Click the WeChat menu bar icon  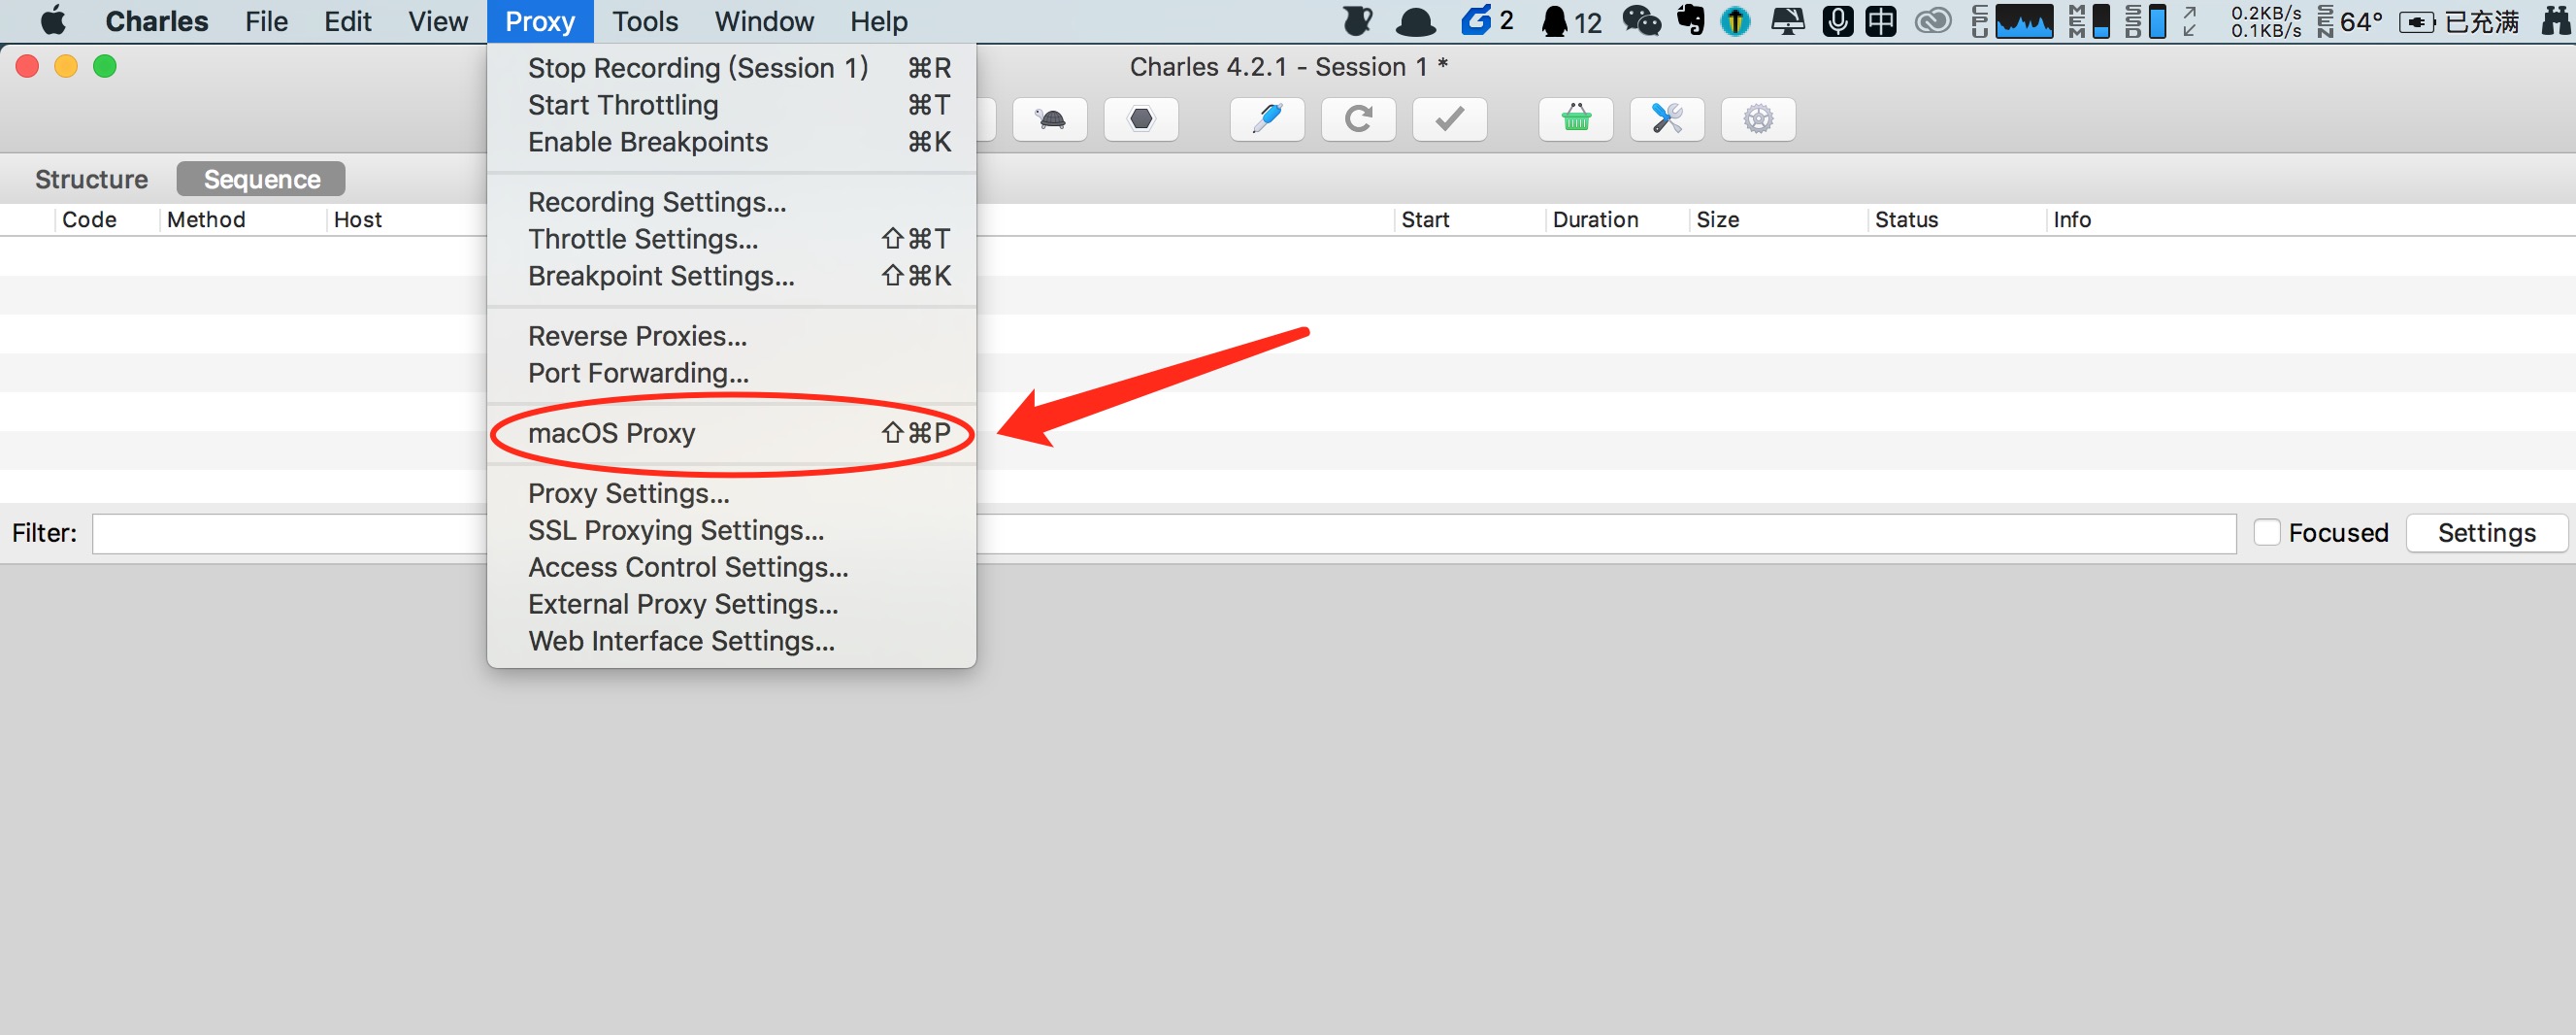click(1641, 21)
